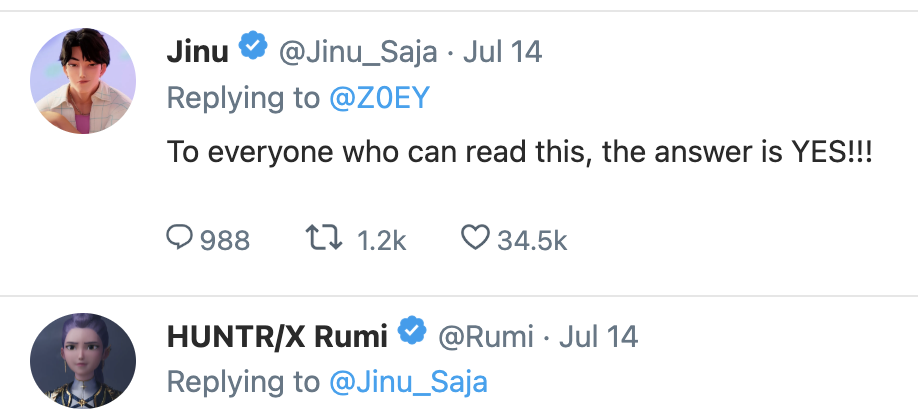Open the tweet text saying the answer is YES
Screen dimensions: 918x412
tap(519, 153)
